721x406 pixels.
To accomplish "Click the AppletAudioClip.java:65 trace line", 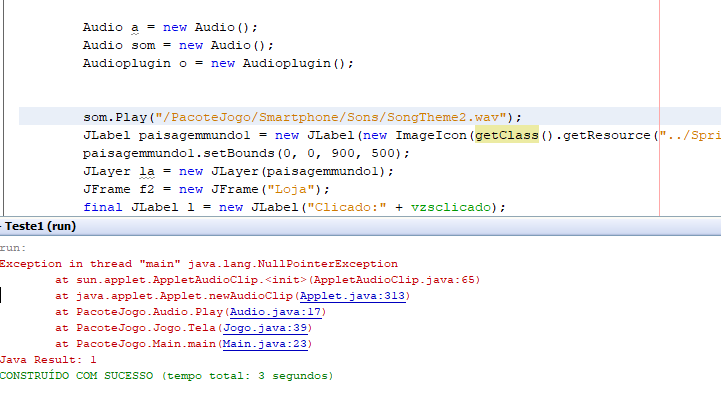I will point(268,280).
